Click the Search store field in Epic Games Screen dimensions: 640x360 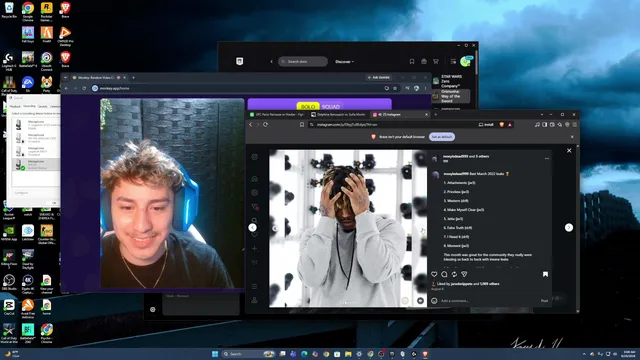303,62
